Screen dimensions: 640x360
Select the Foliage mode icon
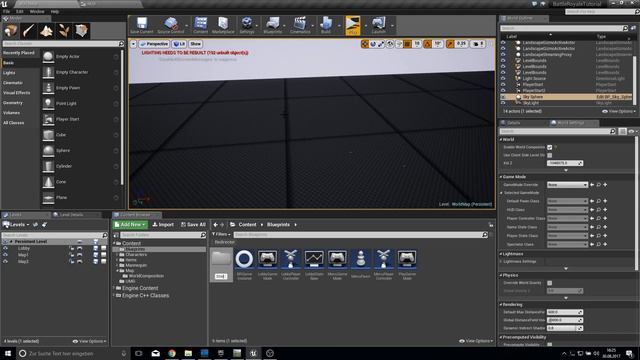64,31
